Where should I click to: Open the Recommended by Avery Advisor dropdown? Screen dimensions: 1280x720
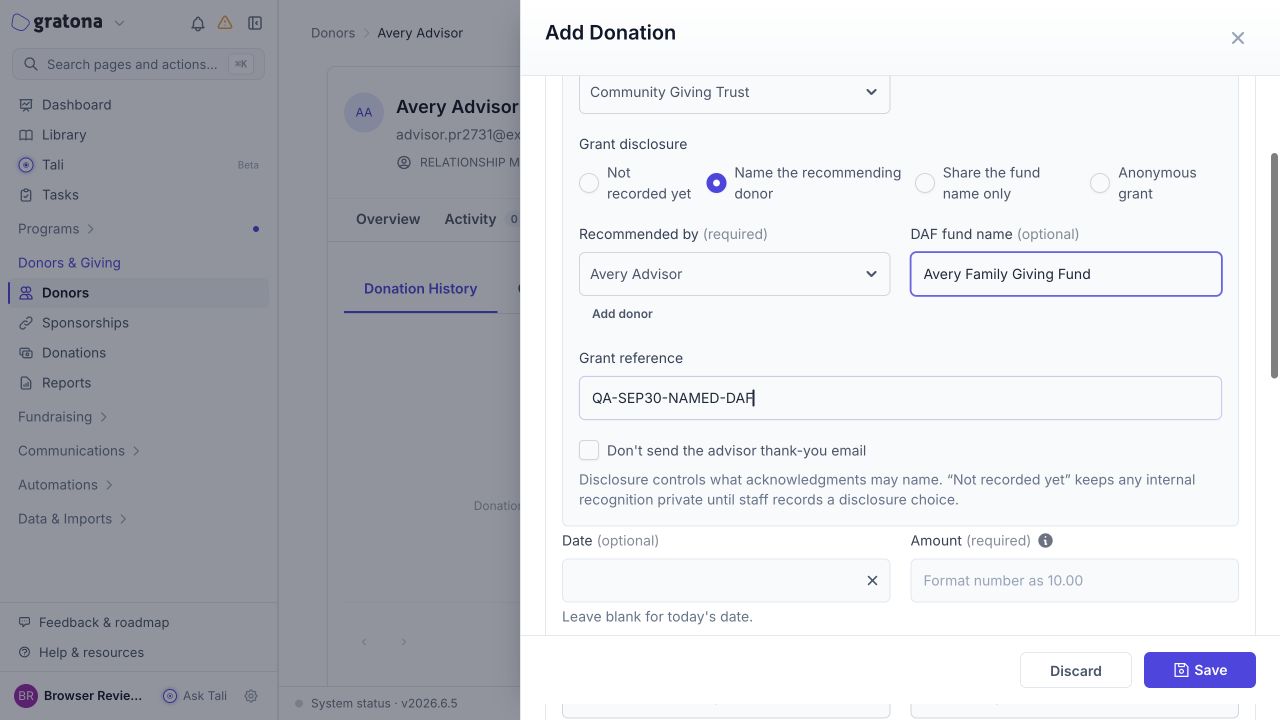pyautogui.click(x=734, y=274)
